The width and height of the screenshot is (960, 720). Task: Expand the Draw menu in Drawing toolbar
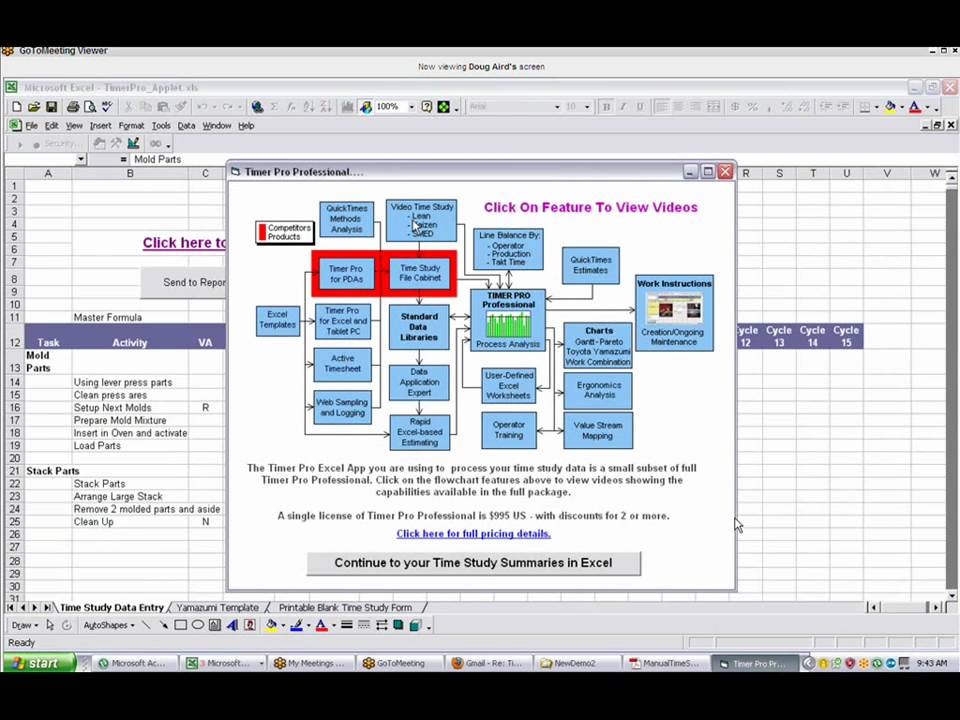click(24, 625)
